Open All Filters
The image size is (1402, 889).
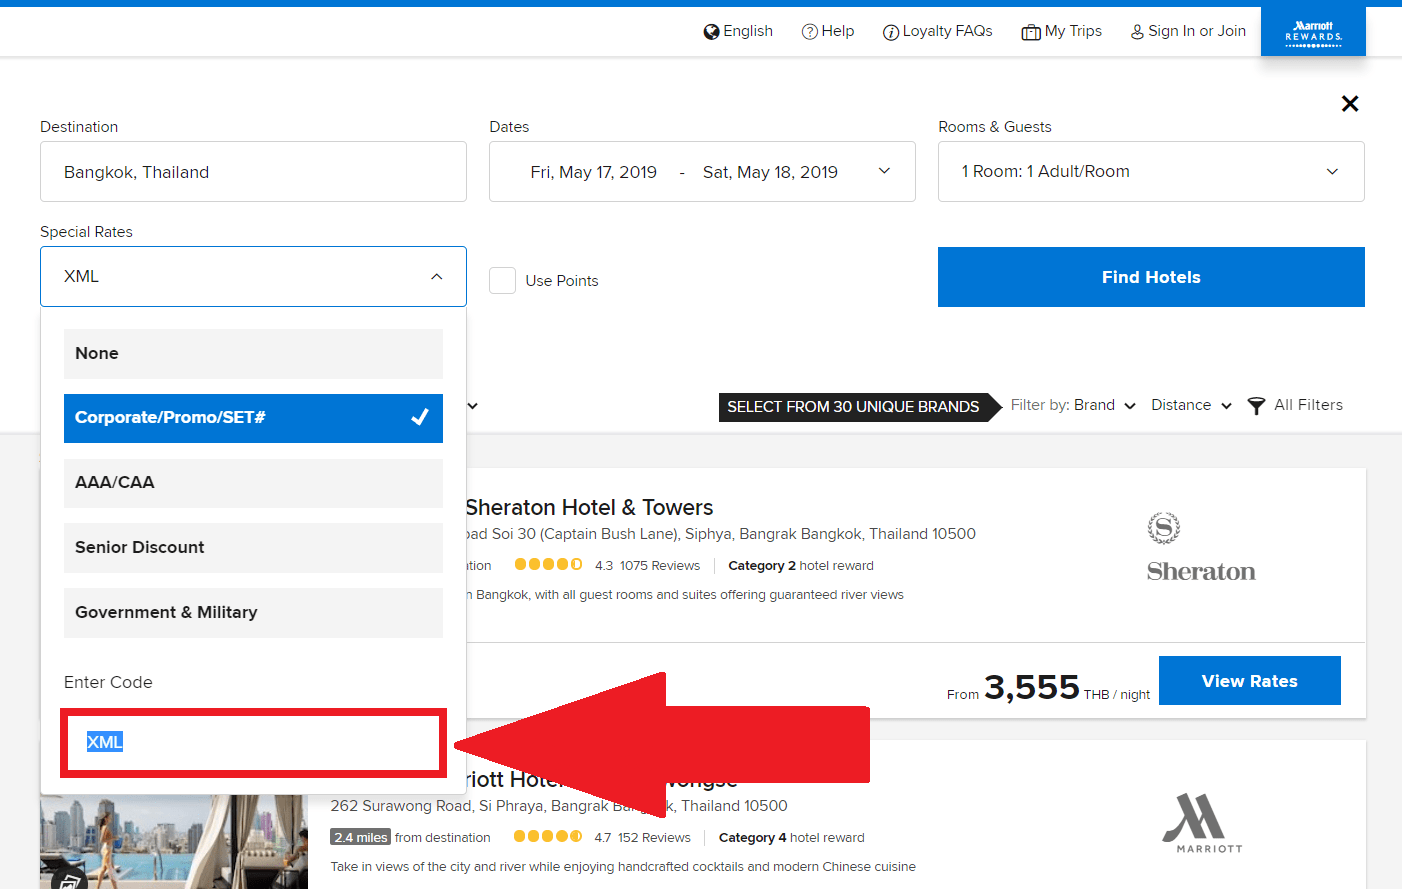[x=1295, y=405]
